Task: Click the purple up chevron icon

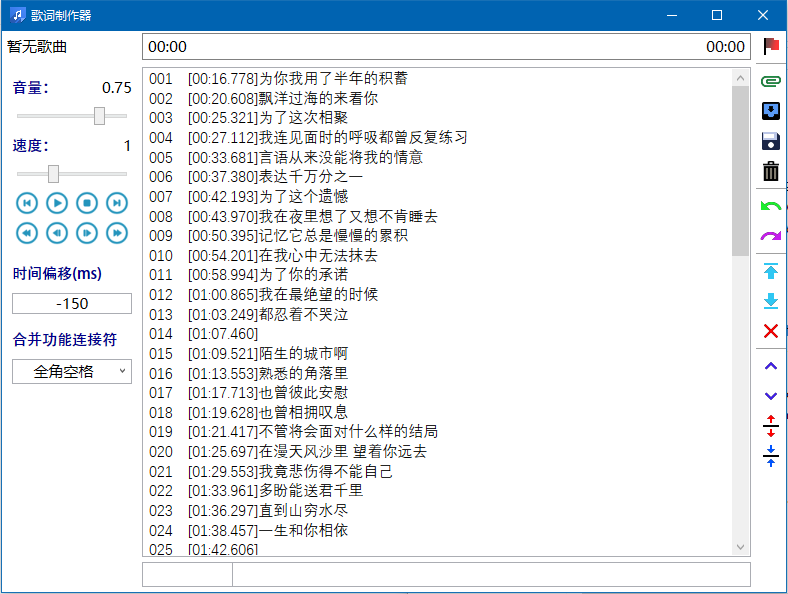Action: tap(770, 366)
